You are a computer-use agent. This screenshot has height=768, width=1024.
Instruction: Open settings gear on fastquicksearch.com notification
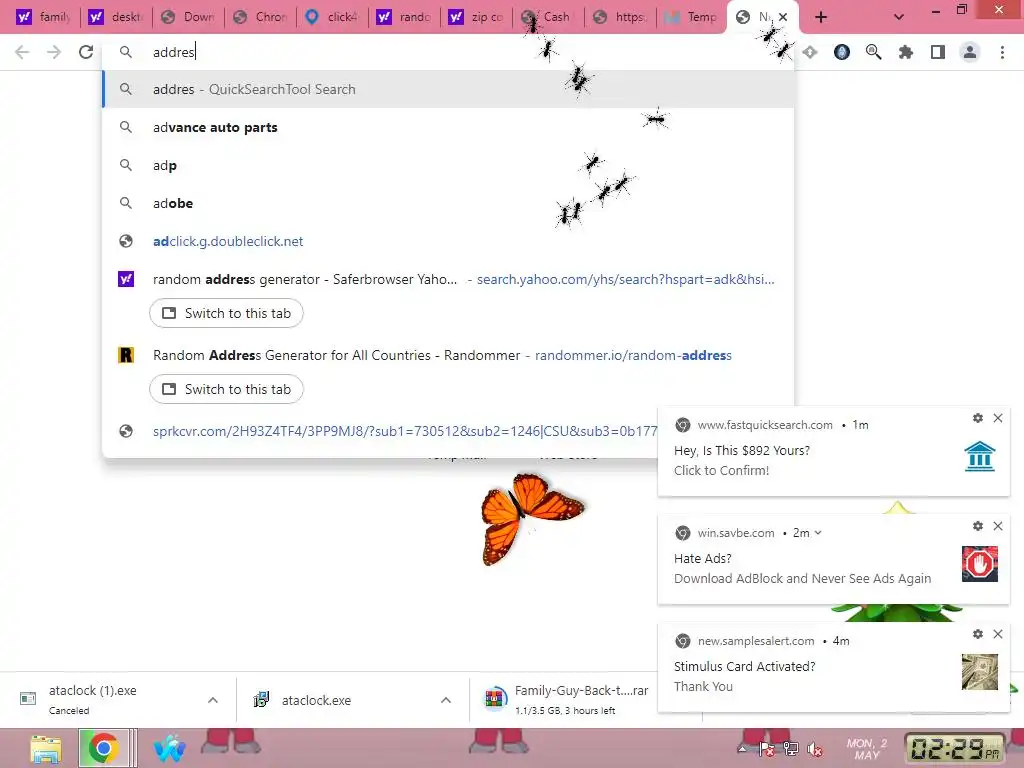(978, 418)
